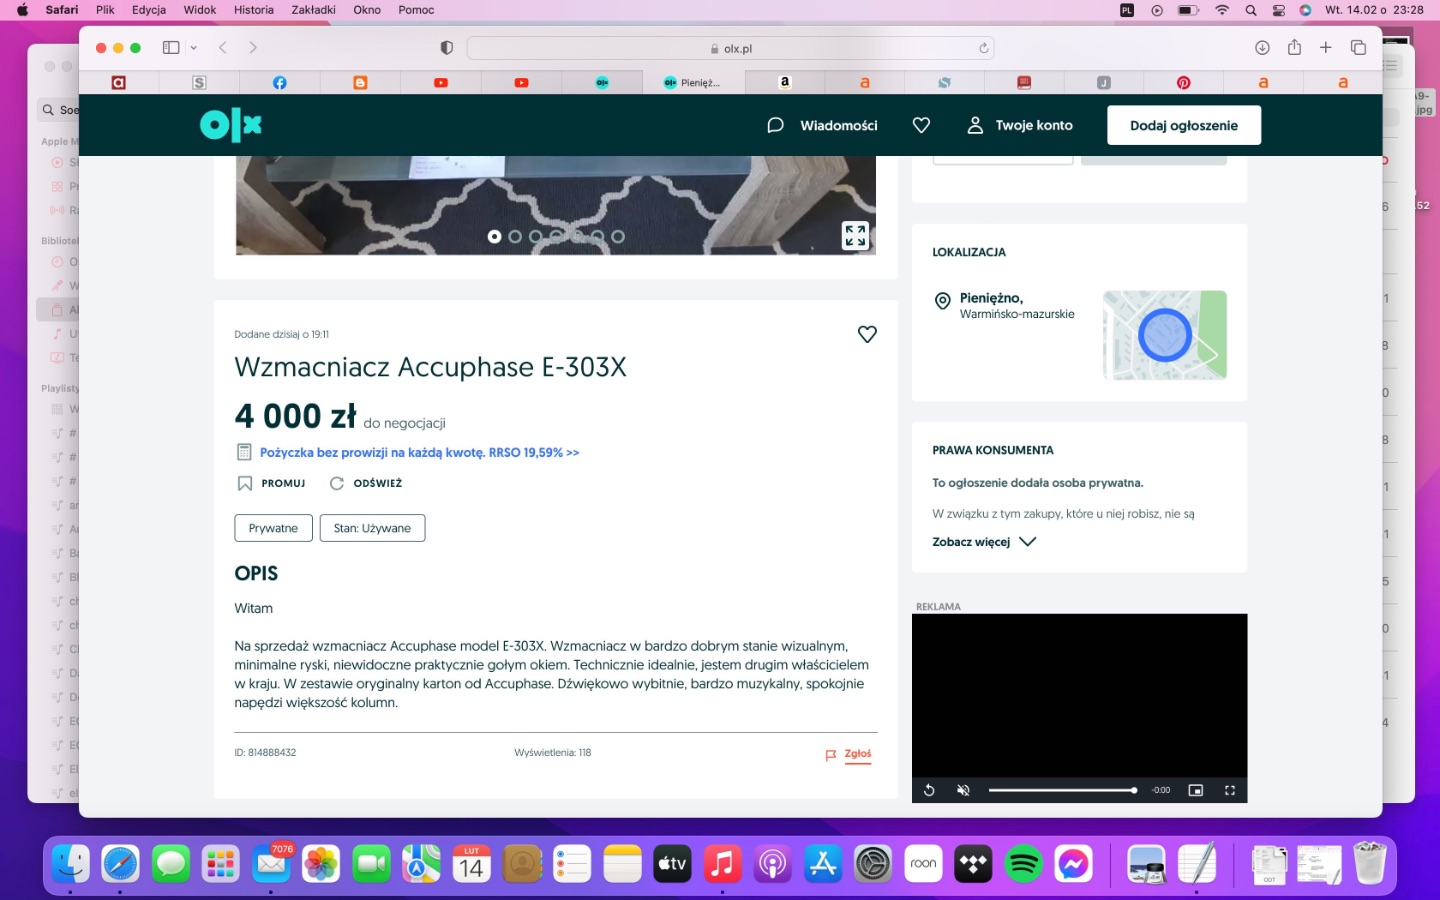This screenshot has height=900, width=1440.
Task: Expand Zobacz więcej in Prawa konsumenta
Action: [x=984, y=542]
